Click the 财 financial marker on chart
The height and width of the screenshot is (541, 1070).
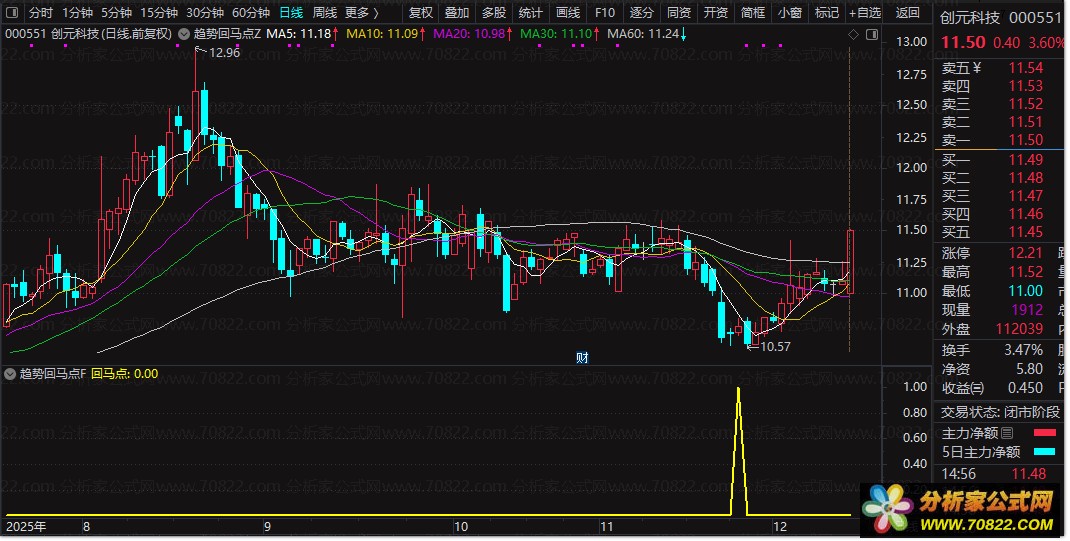(581, 357)
